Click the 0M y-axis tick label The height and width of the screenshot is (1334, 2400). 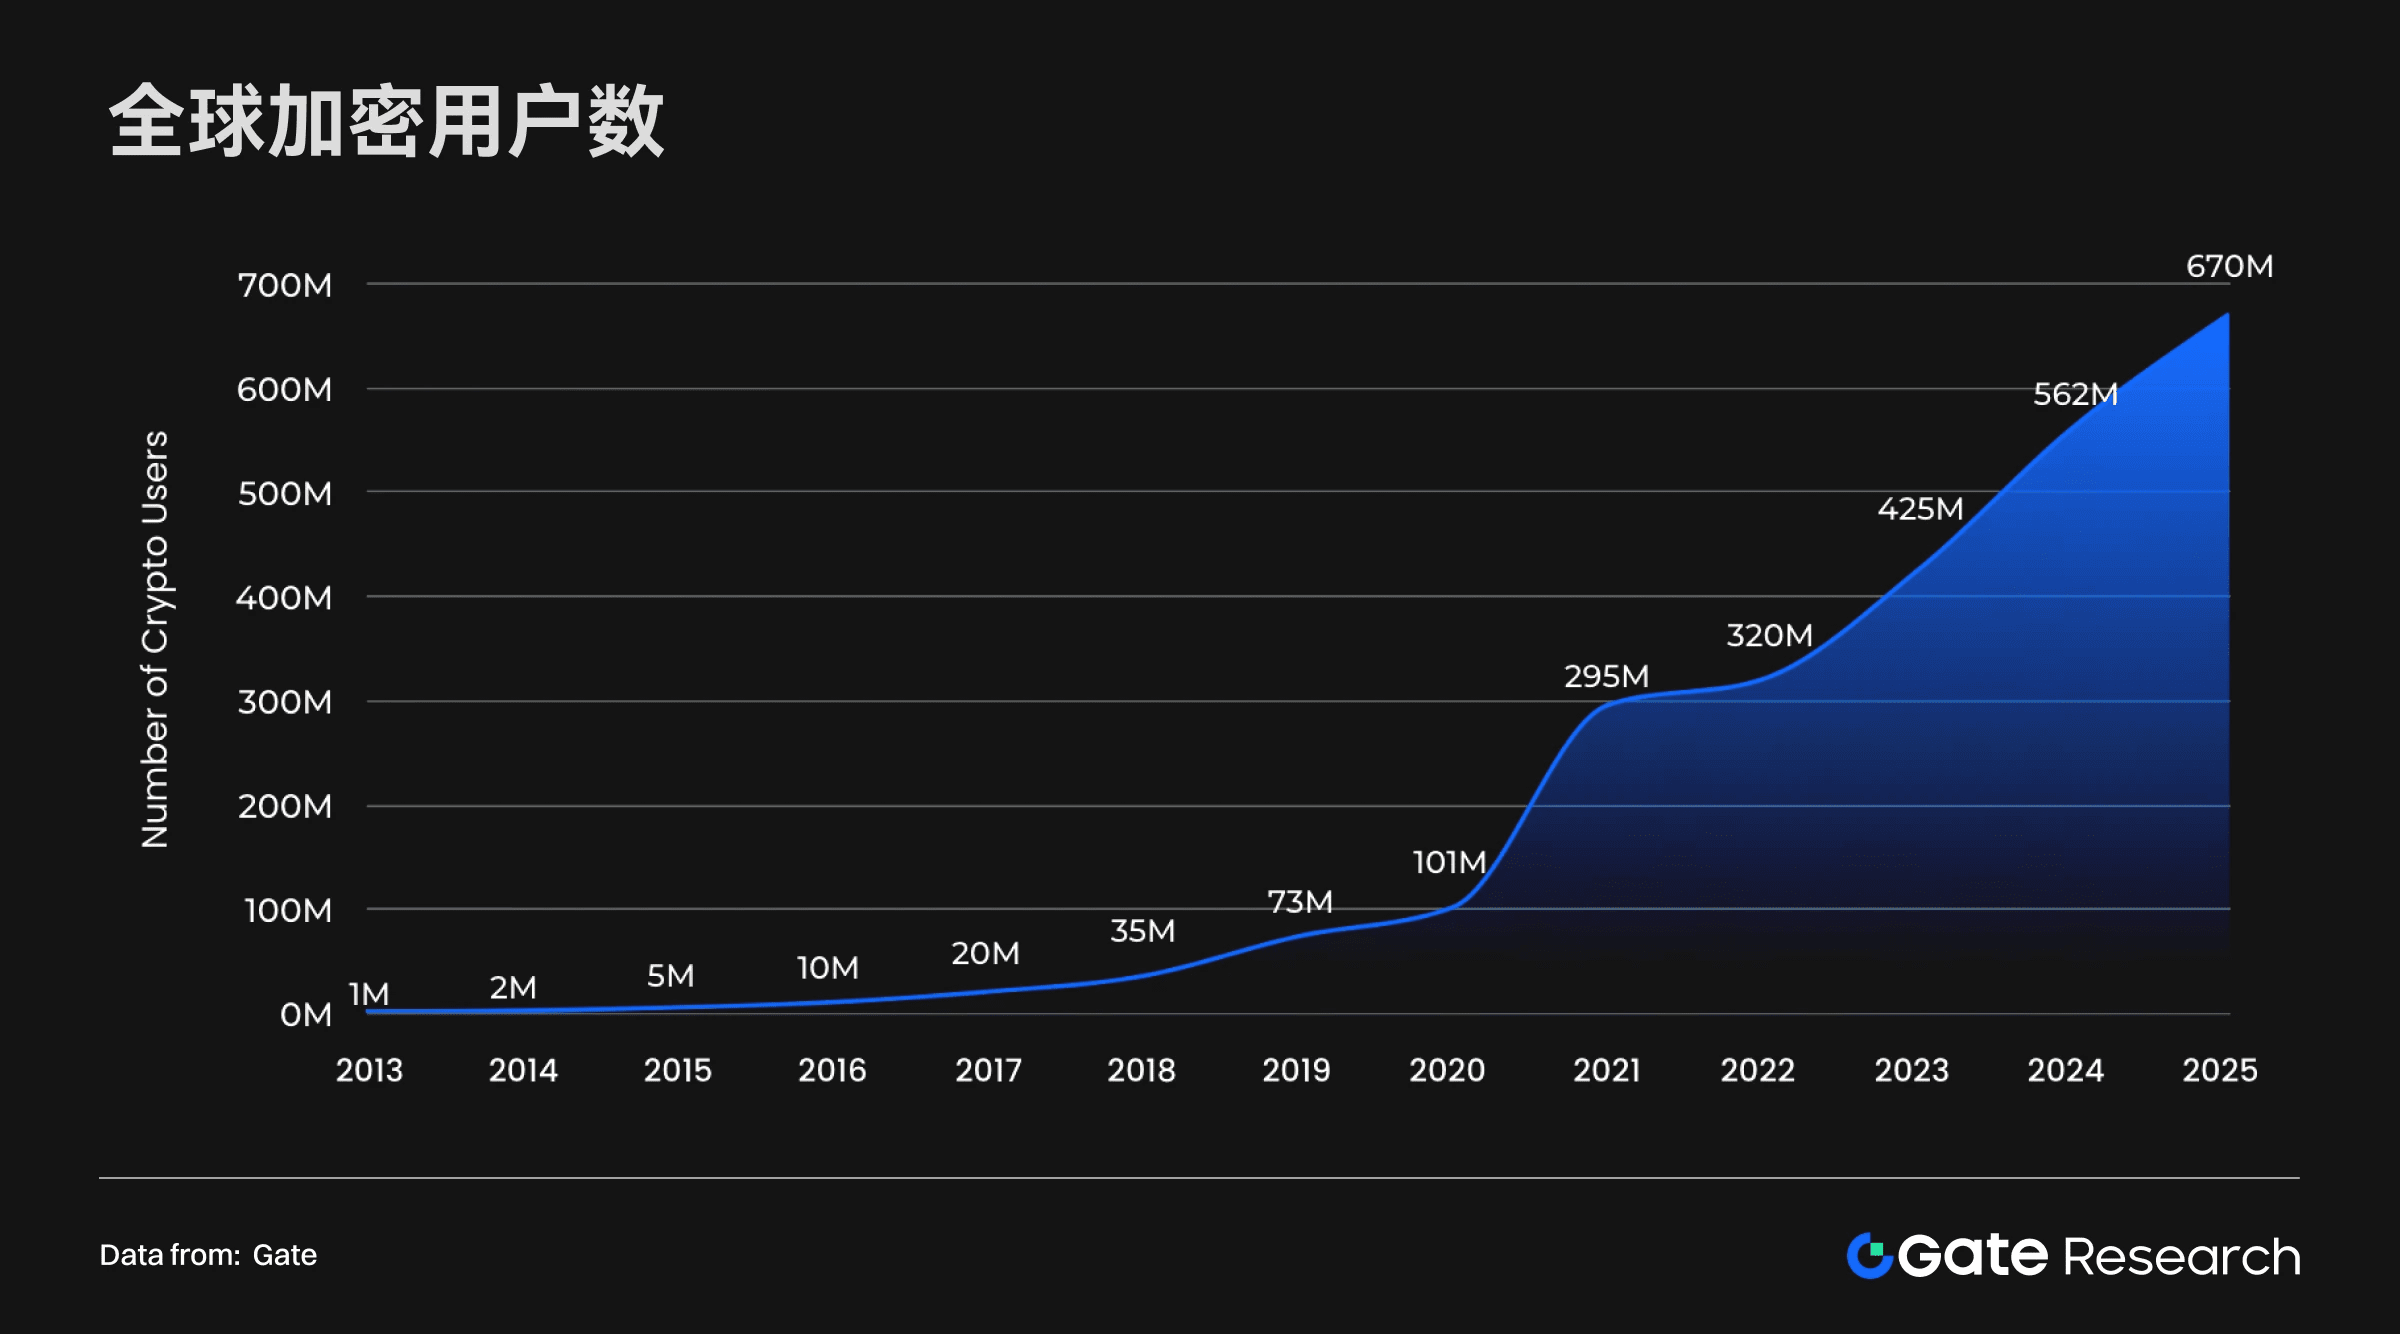(x=305, y=1015)
